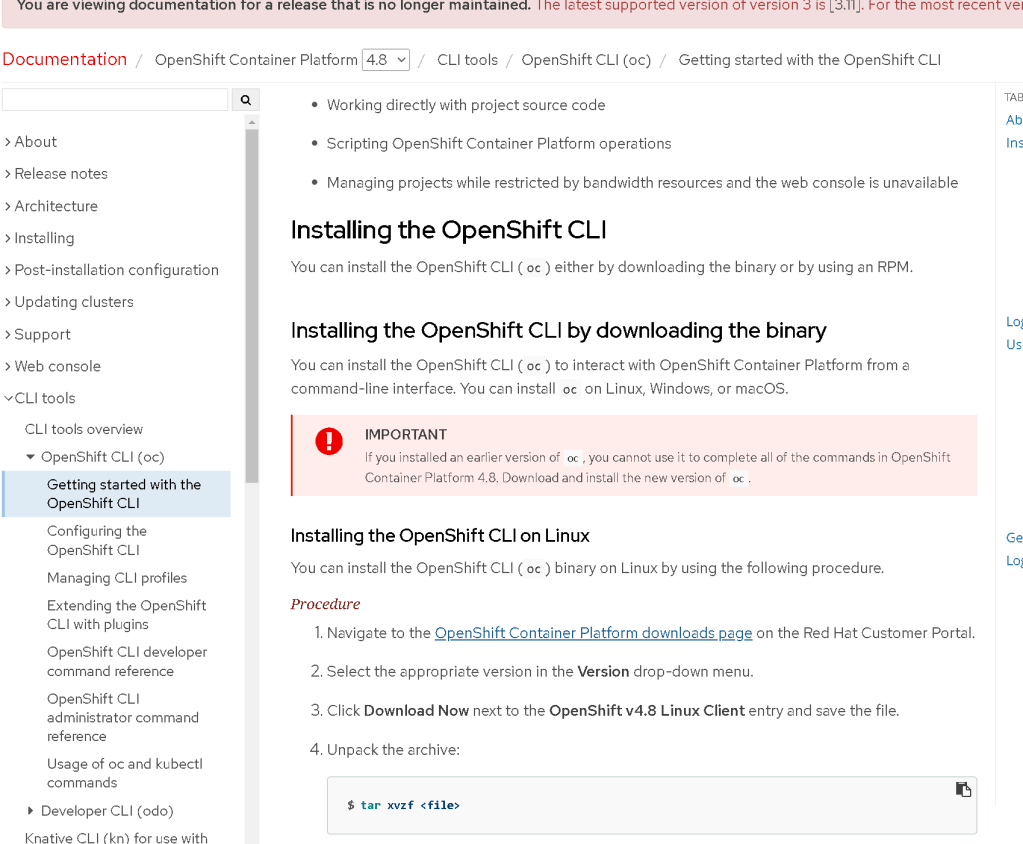
Task: Open OpenShift CLI administrator command reference
Action: point(123,717)
